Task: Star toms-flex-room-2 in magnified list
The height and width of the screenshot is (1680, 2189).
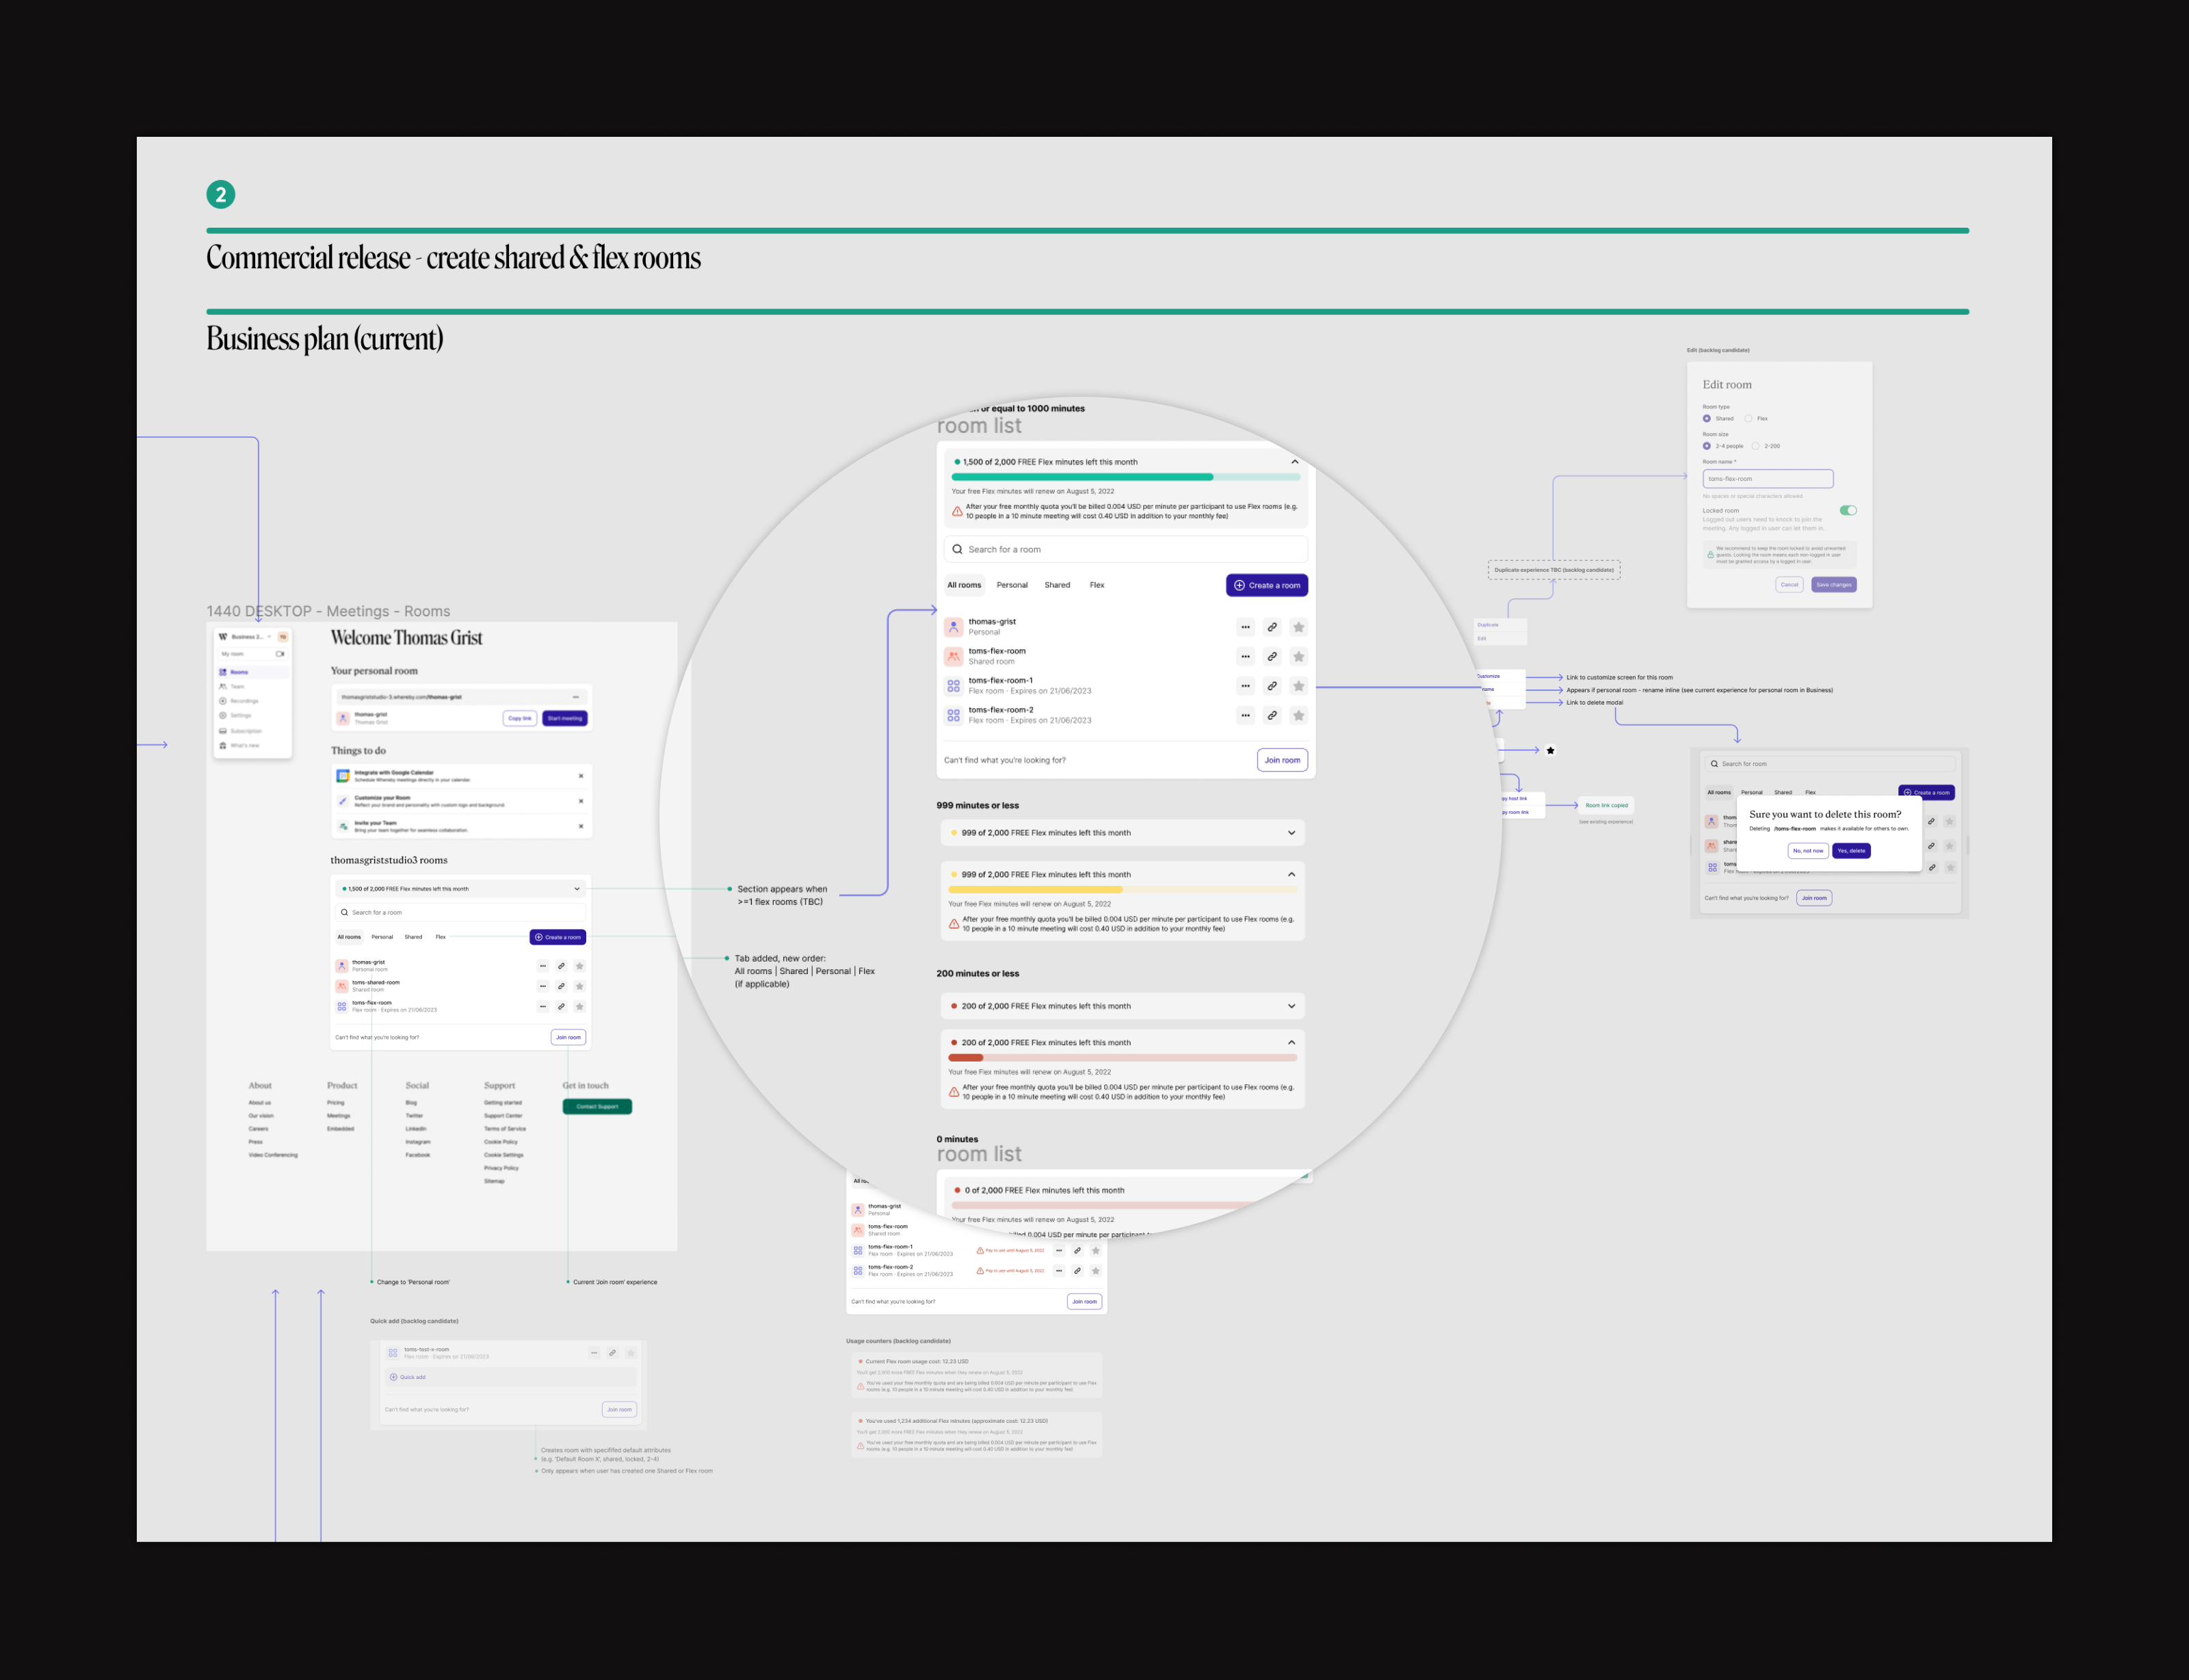Action: 1298,715
